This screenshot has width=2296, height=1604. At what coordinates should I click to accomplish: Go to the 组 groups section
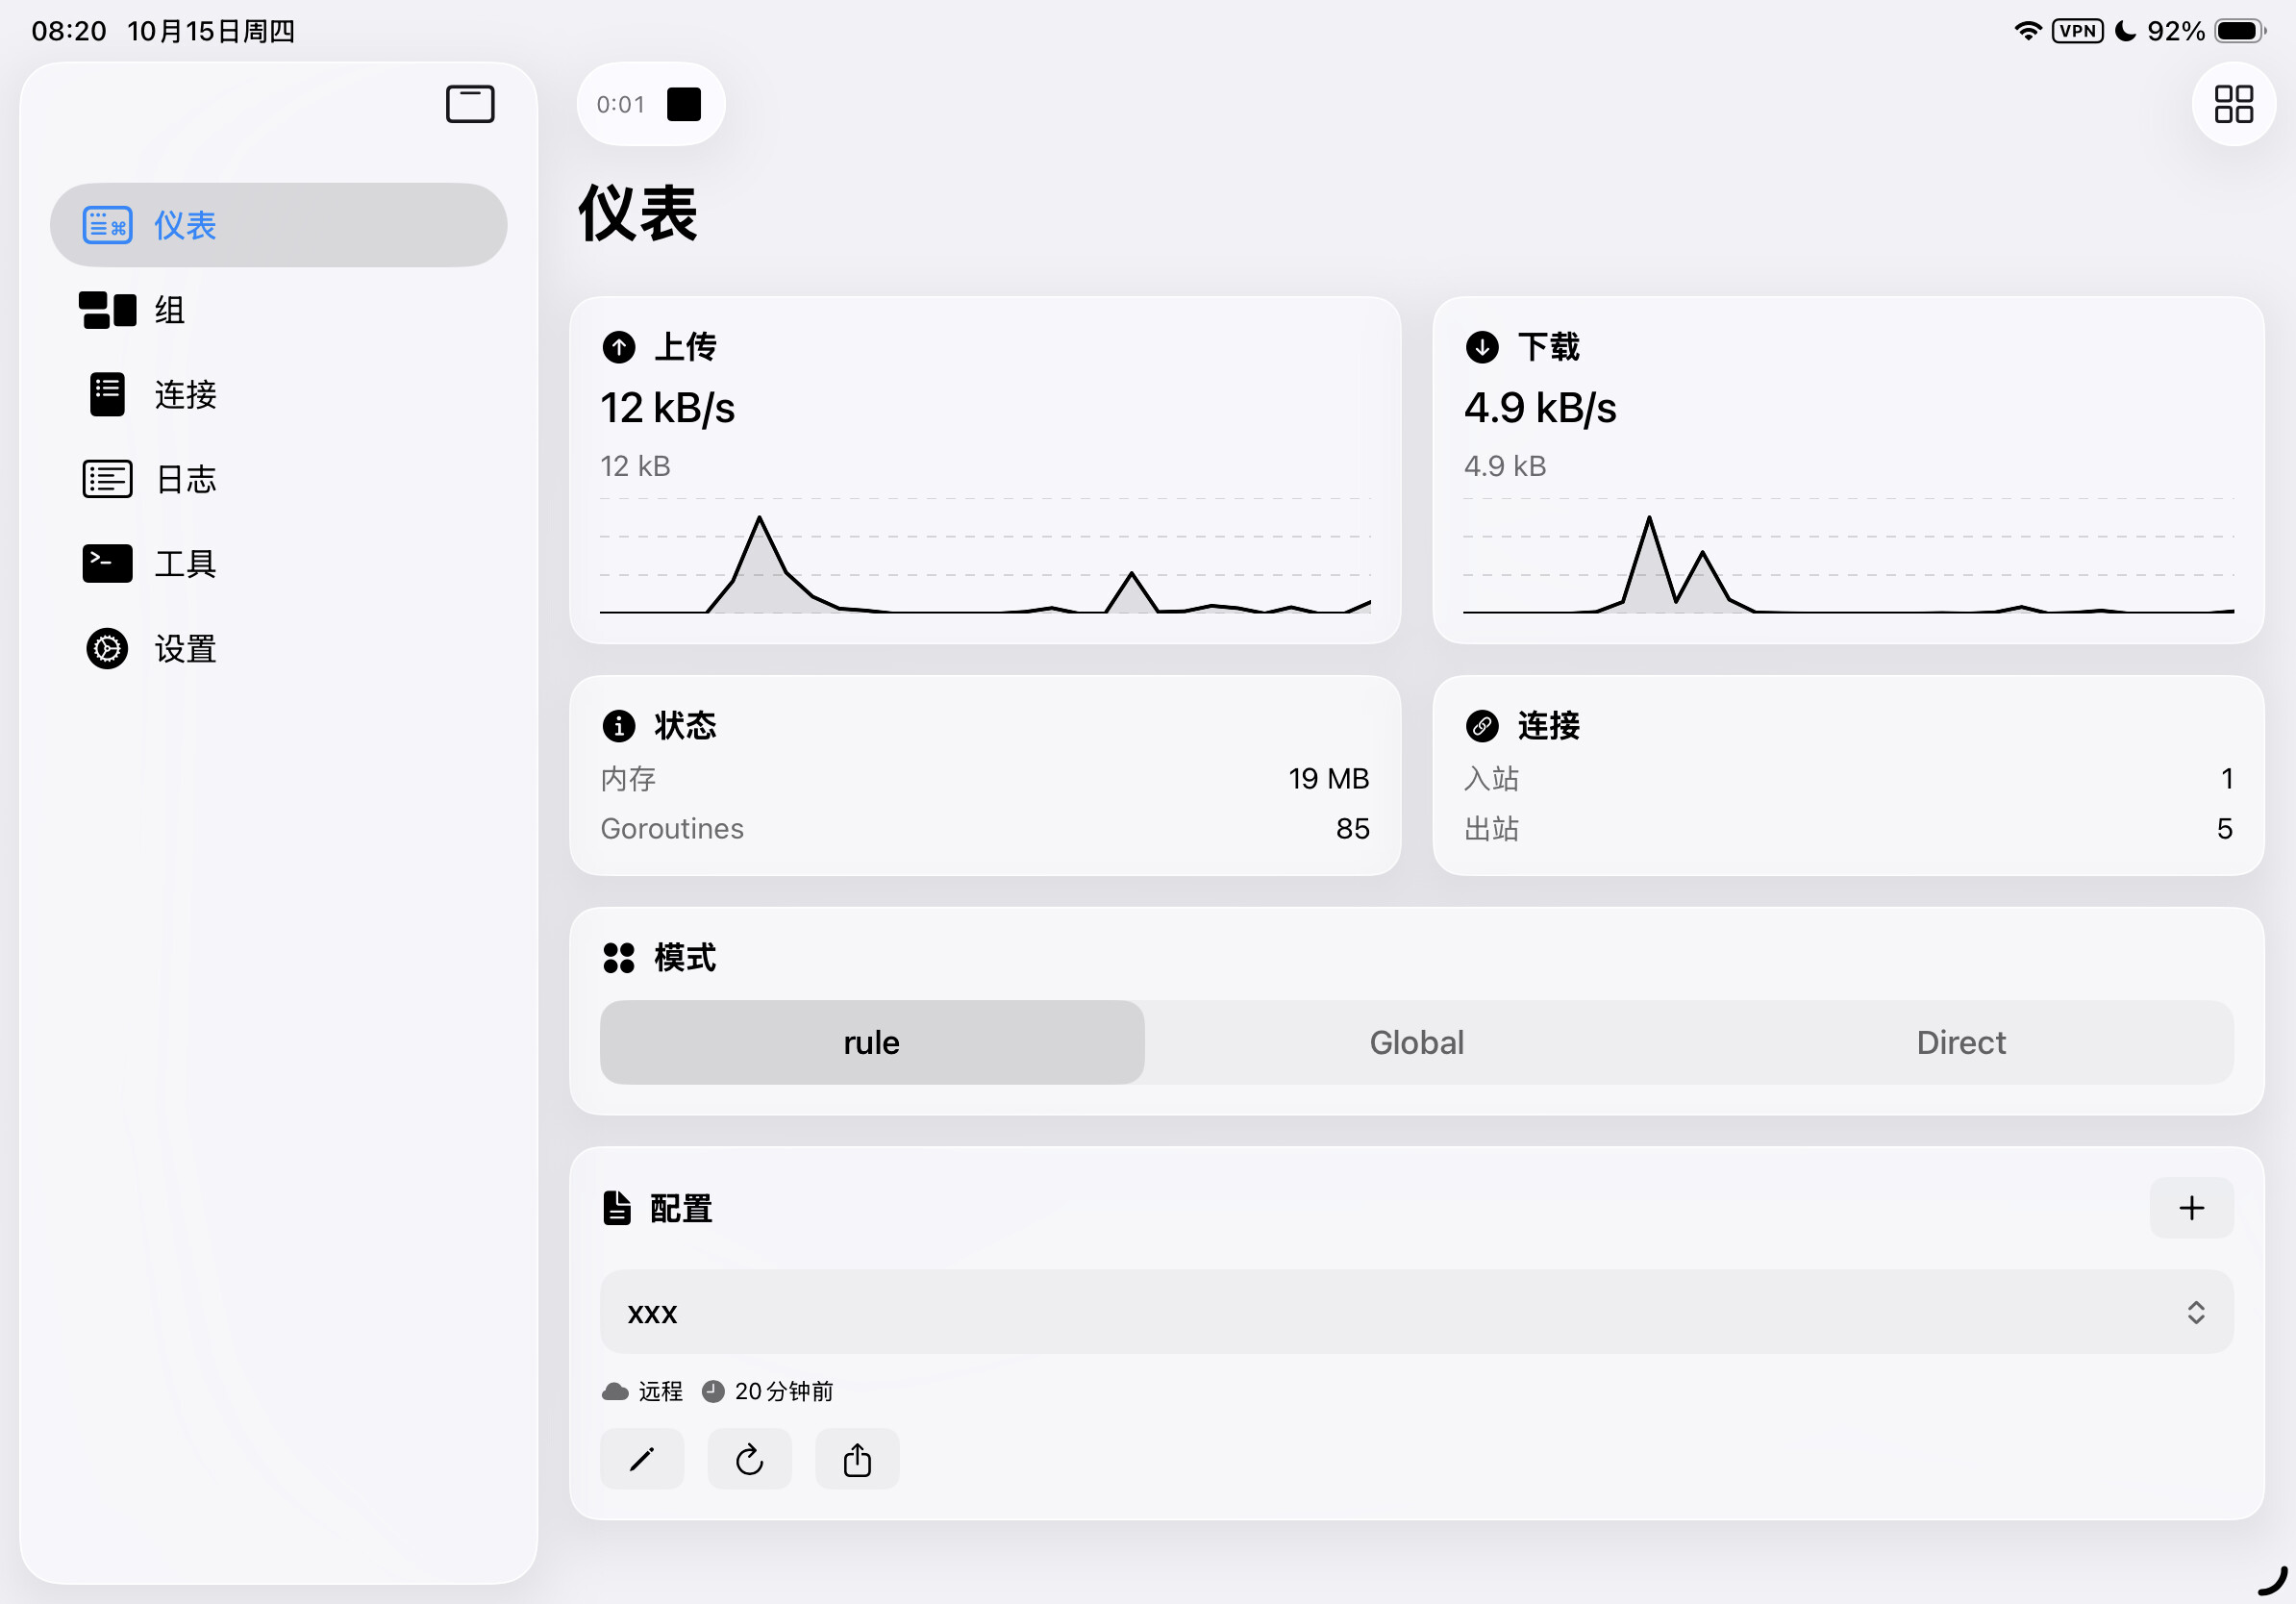(x=278, y=310)
